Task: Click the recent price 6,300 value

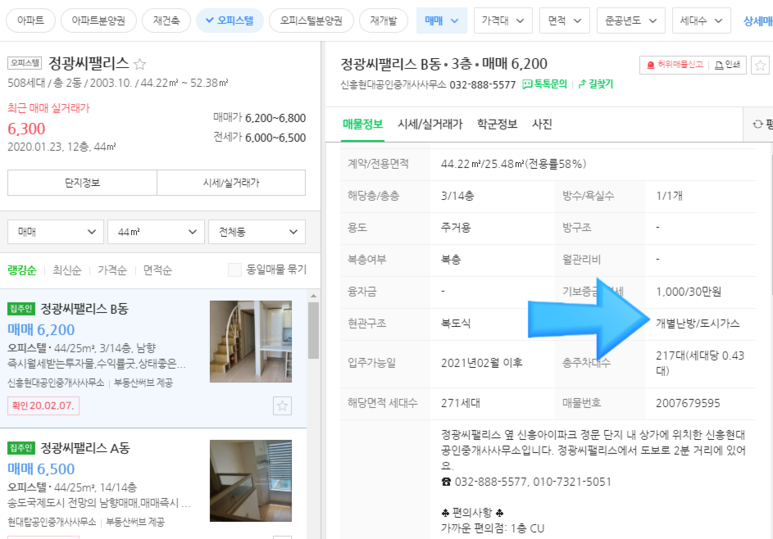Action: coord(26,129)
